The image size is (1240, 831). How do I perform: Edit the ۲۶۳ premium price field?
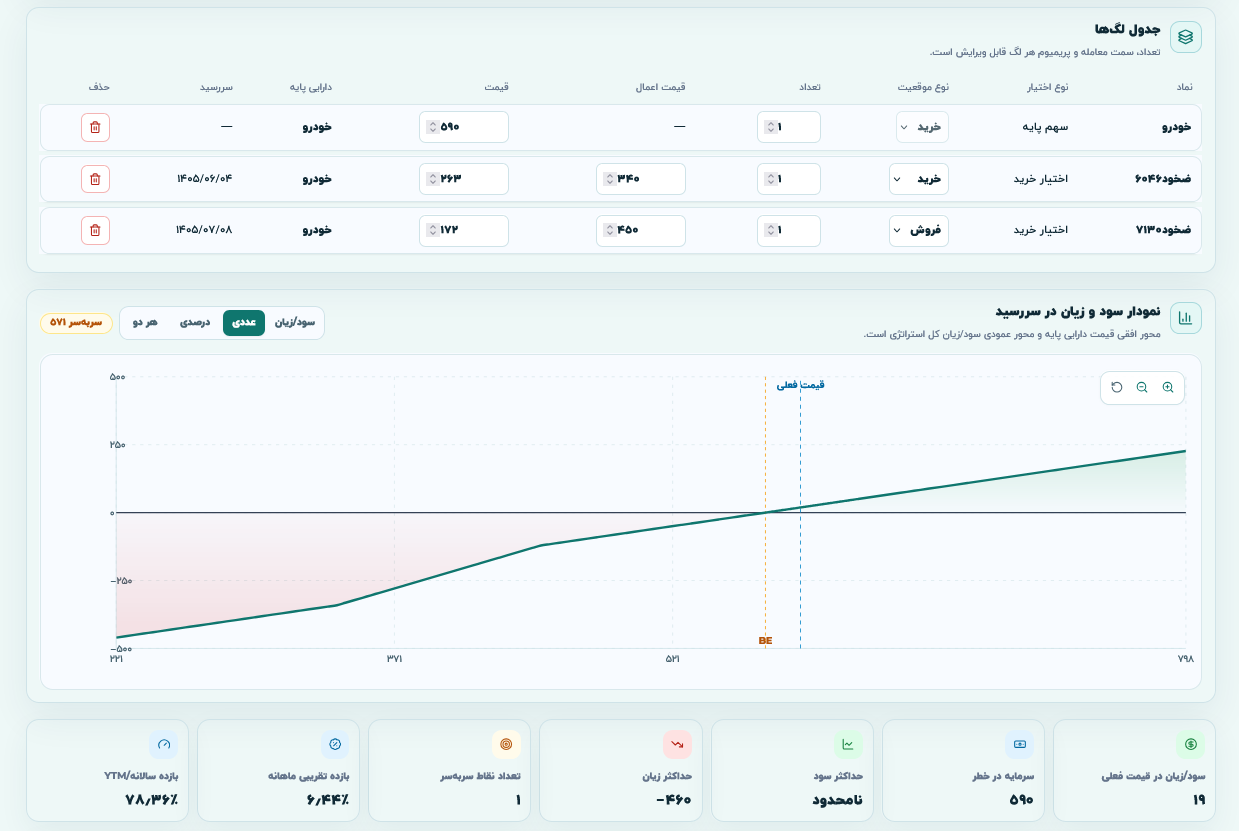click(x=464, y=179)
